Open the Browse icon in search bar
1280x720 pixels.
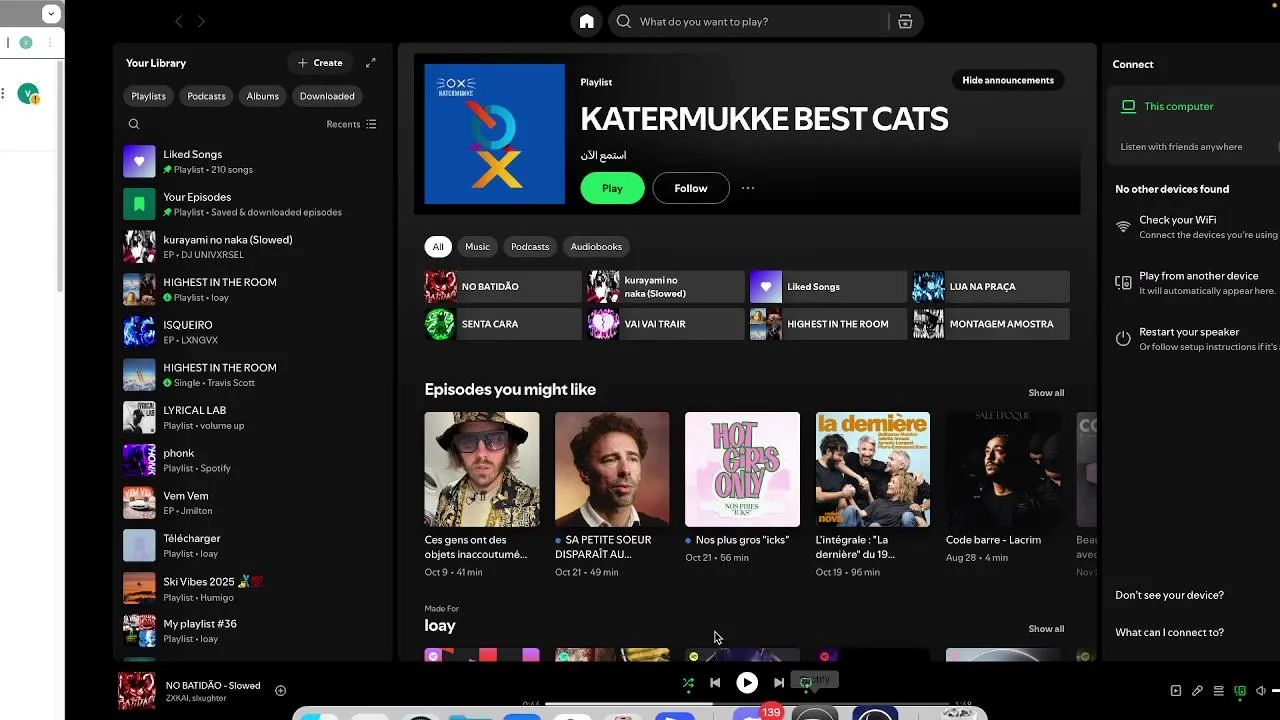point(905,21)
